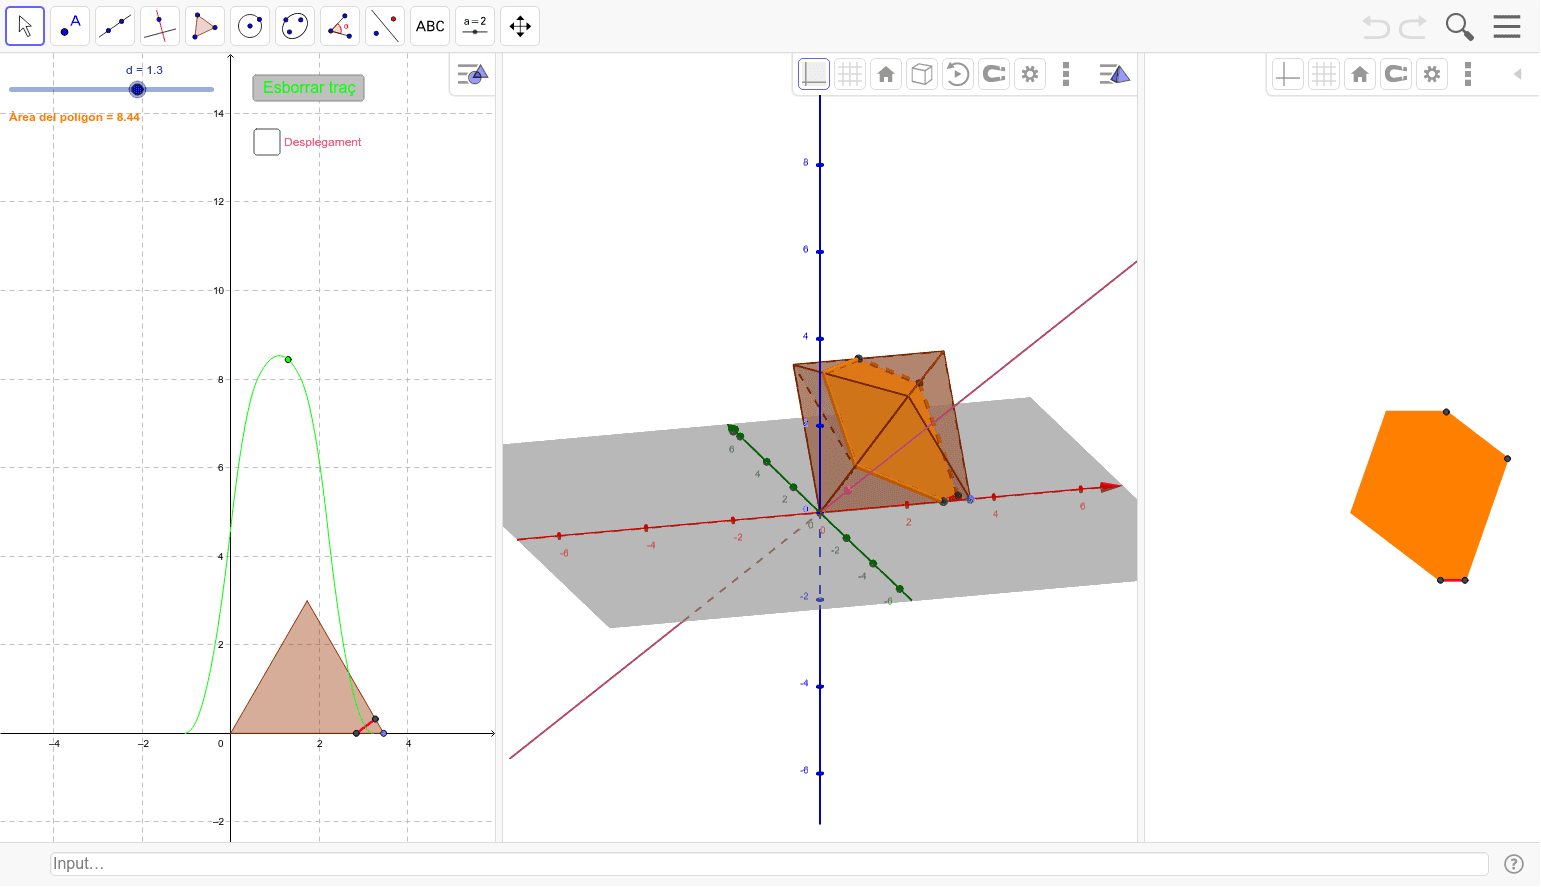This screenshot has width=1541, height=887.
Task: Toggle the 3D Graphics style bar
Action: pos(1114,74)
